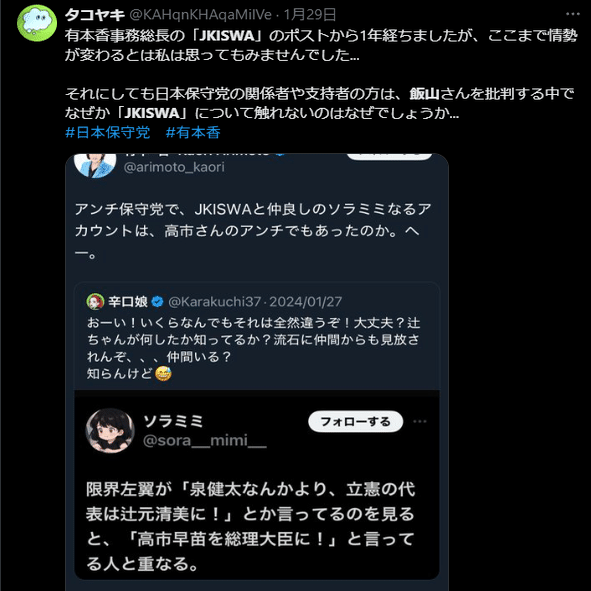Click the フォローする button for ソラミミ

(355, 421)
